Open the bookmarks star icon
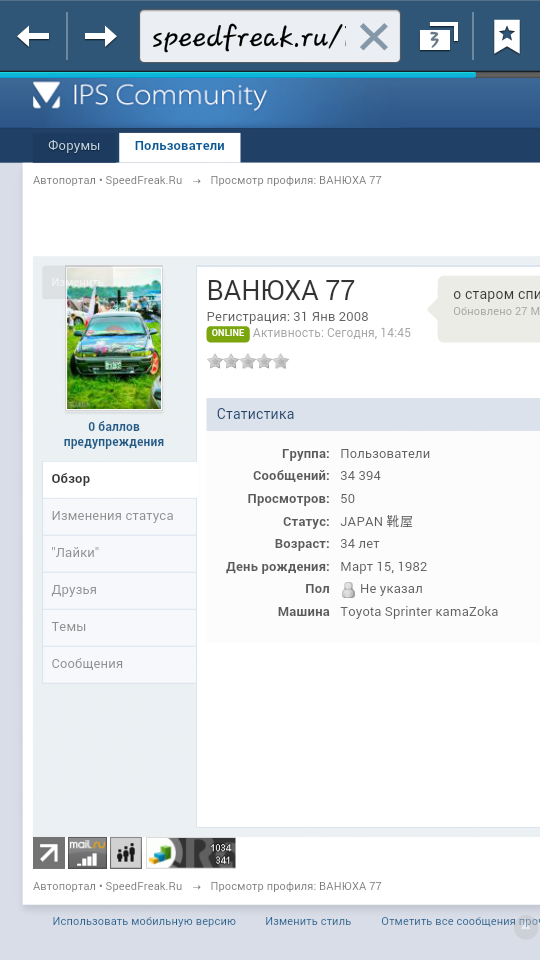 [x=506, y=37]
